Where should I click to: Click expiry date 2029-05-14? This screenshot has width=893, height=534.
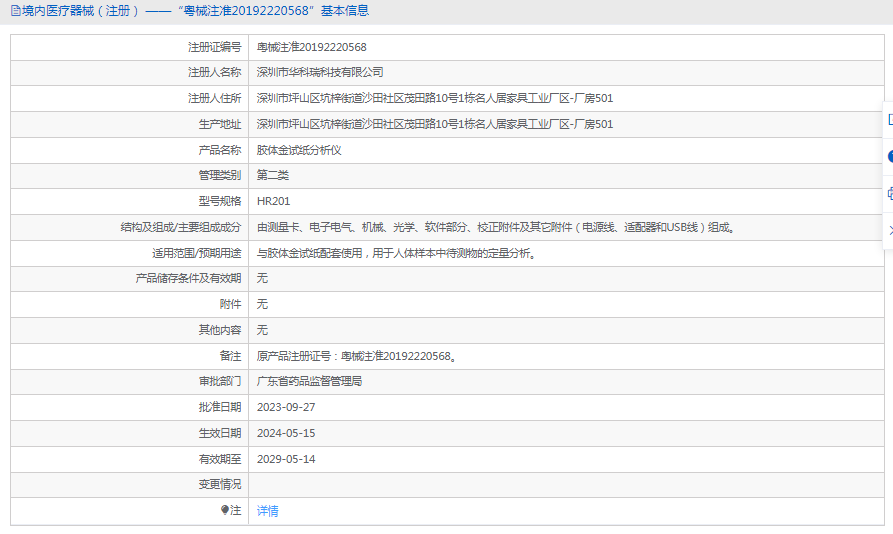click(286, 459)
